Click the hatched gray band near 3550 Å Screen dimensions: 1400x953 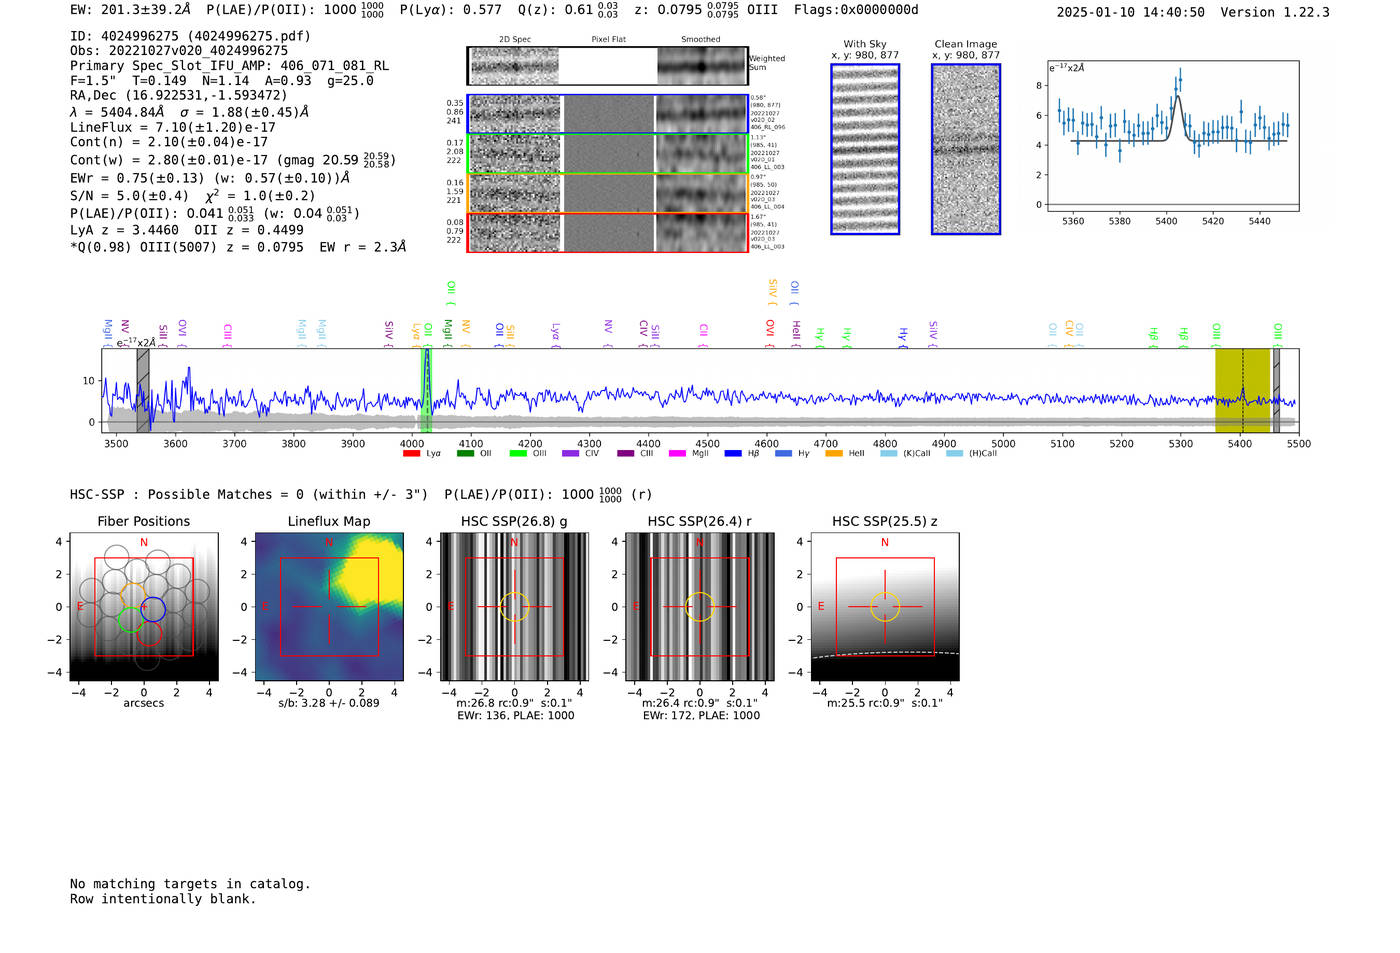pyautogui.click(x=143, y=390)
